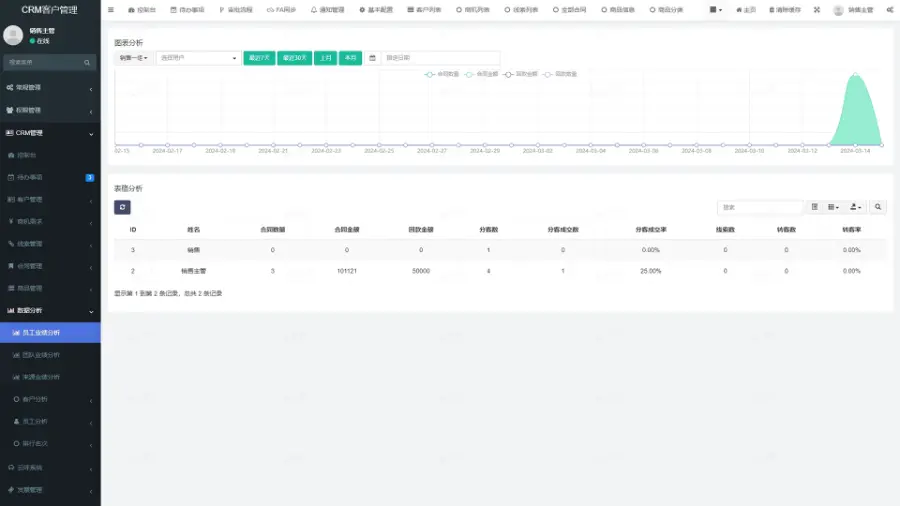The height and width of the screenshot is (506, 900).
Task: Open settings gears icon at top right
Action: [889, 10]
